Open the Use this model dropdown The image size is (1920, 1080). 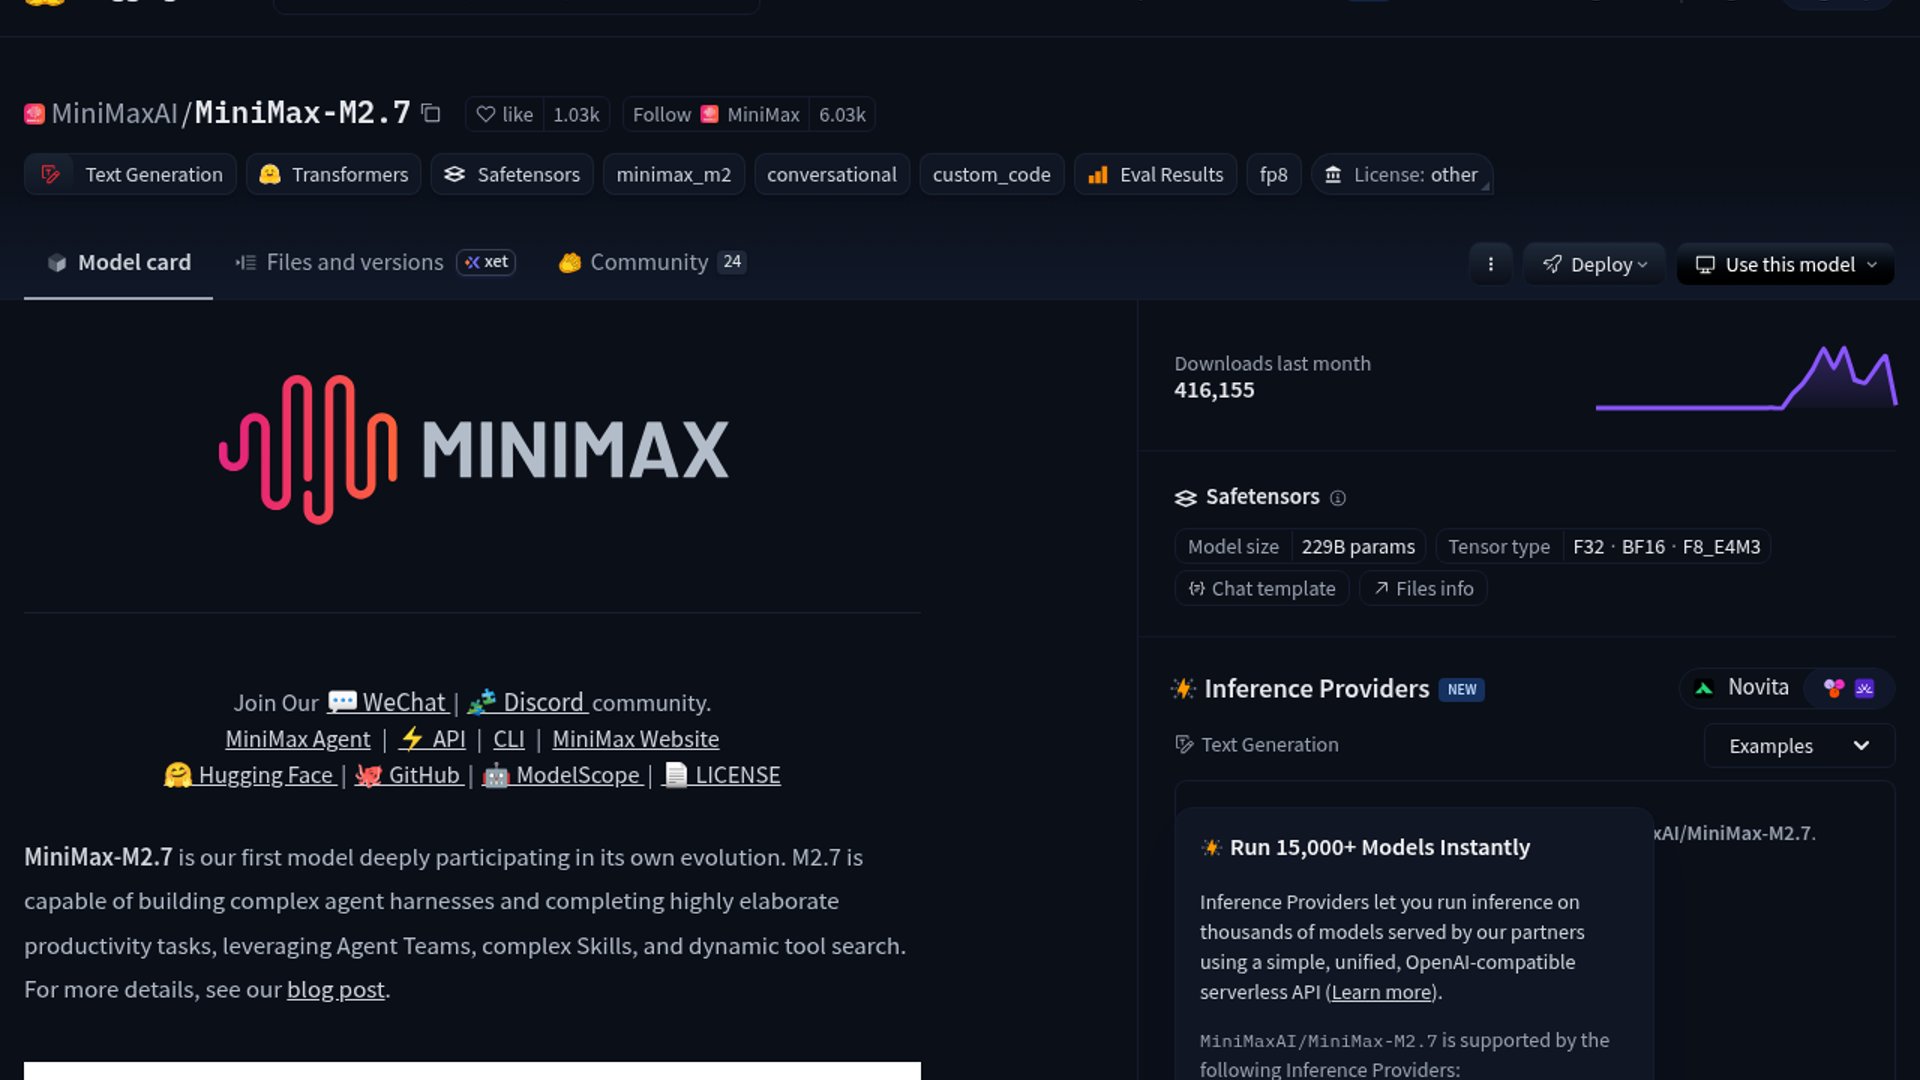coord(1786,265)
